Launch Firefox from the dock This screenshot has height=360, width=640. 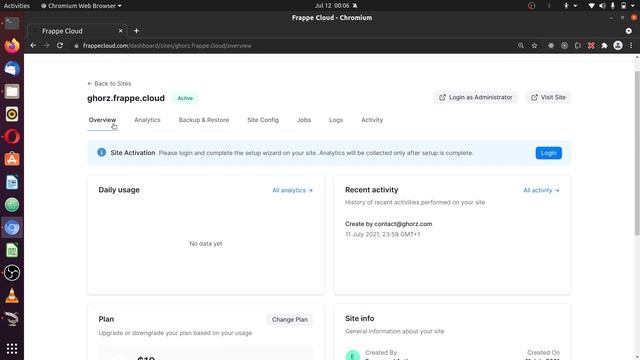[x=12, y=45]
